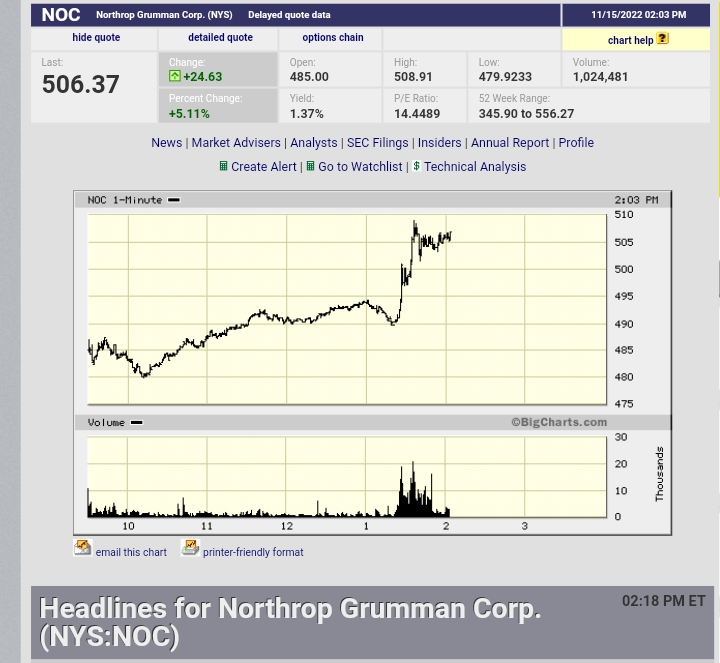Click the 2:03 PM chart time label

636,200
